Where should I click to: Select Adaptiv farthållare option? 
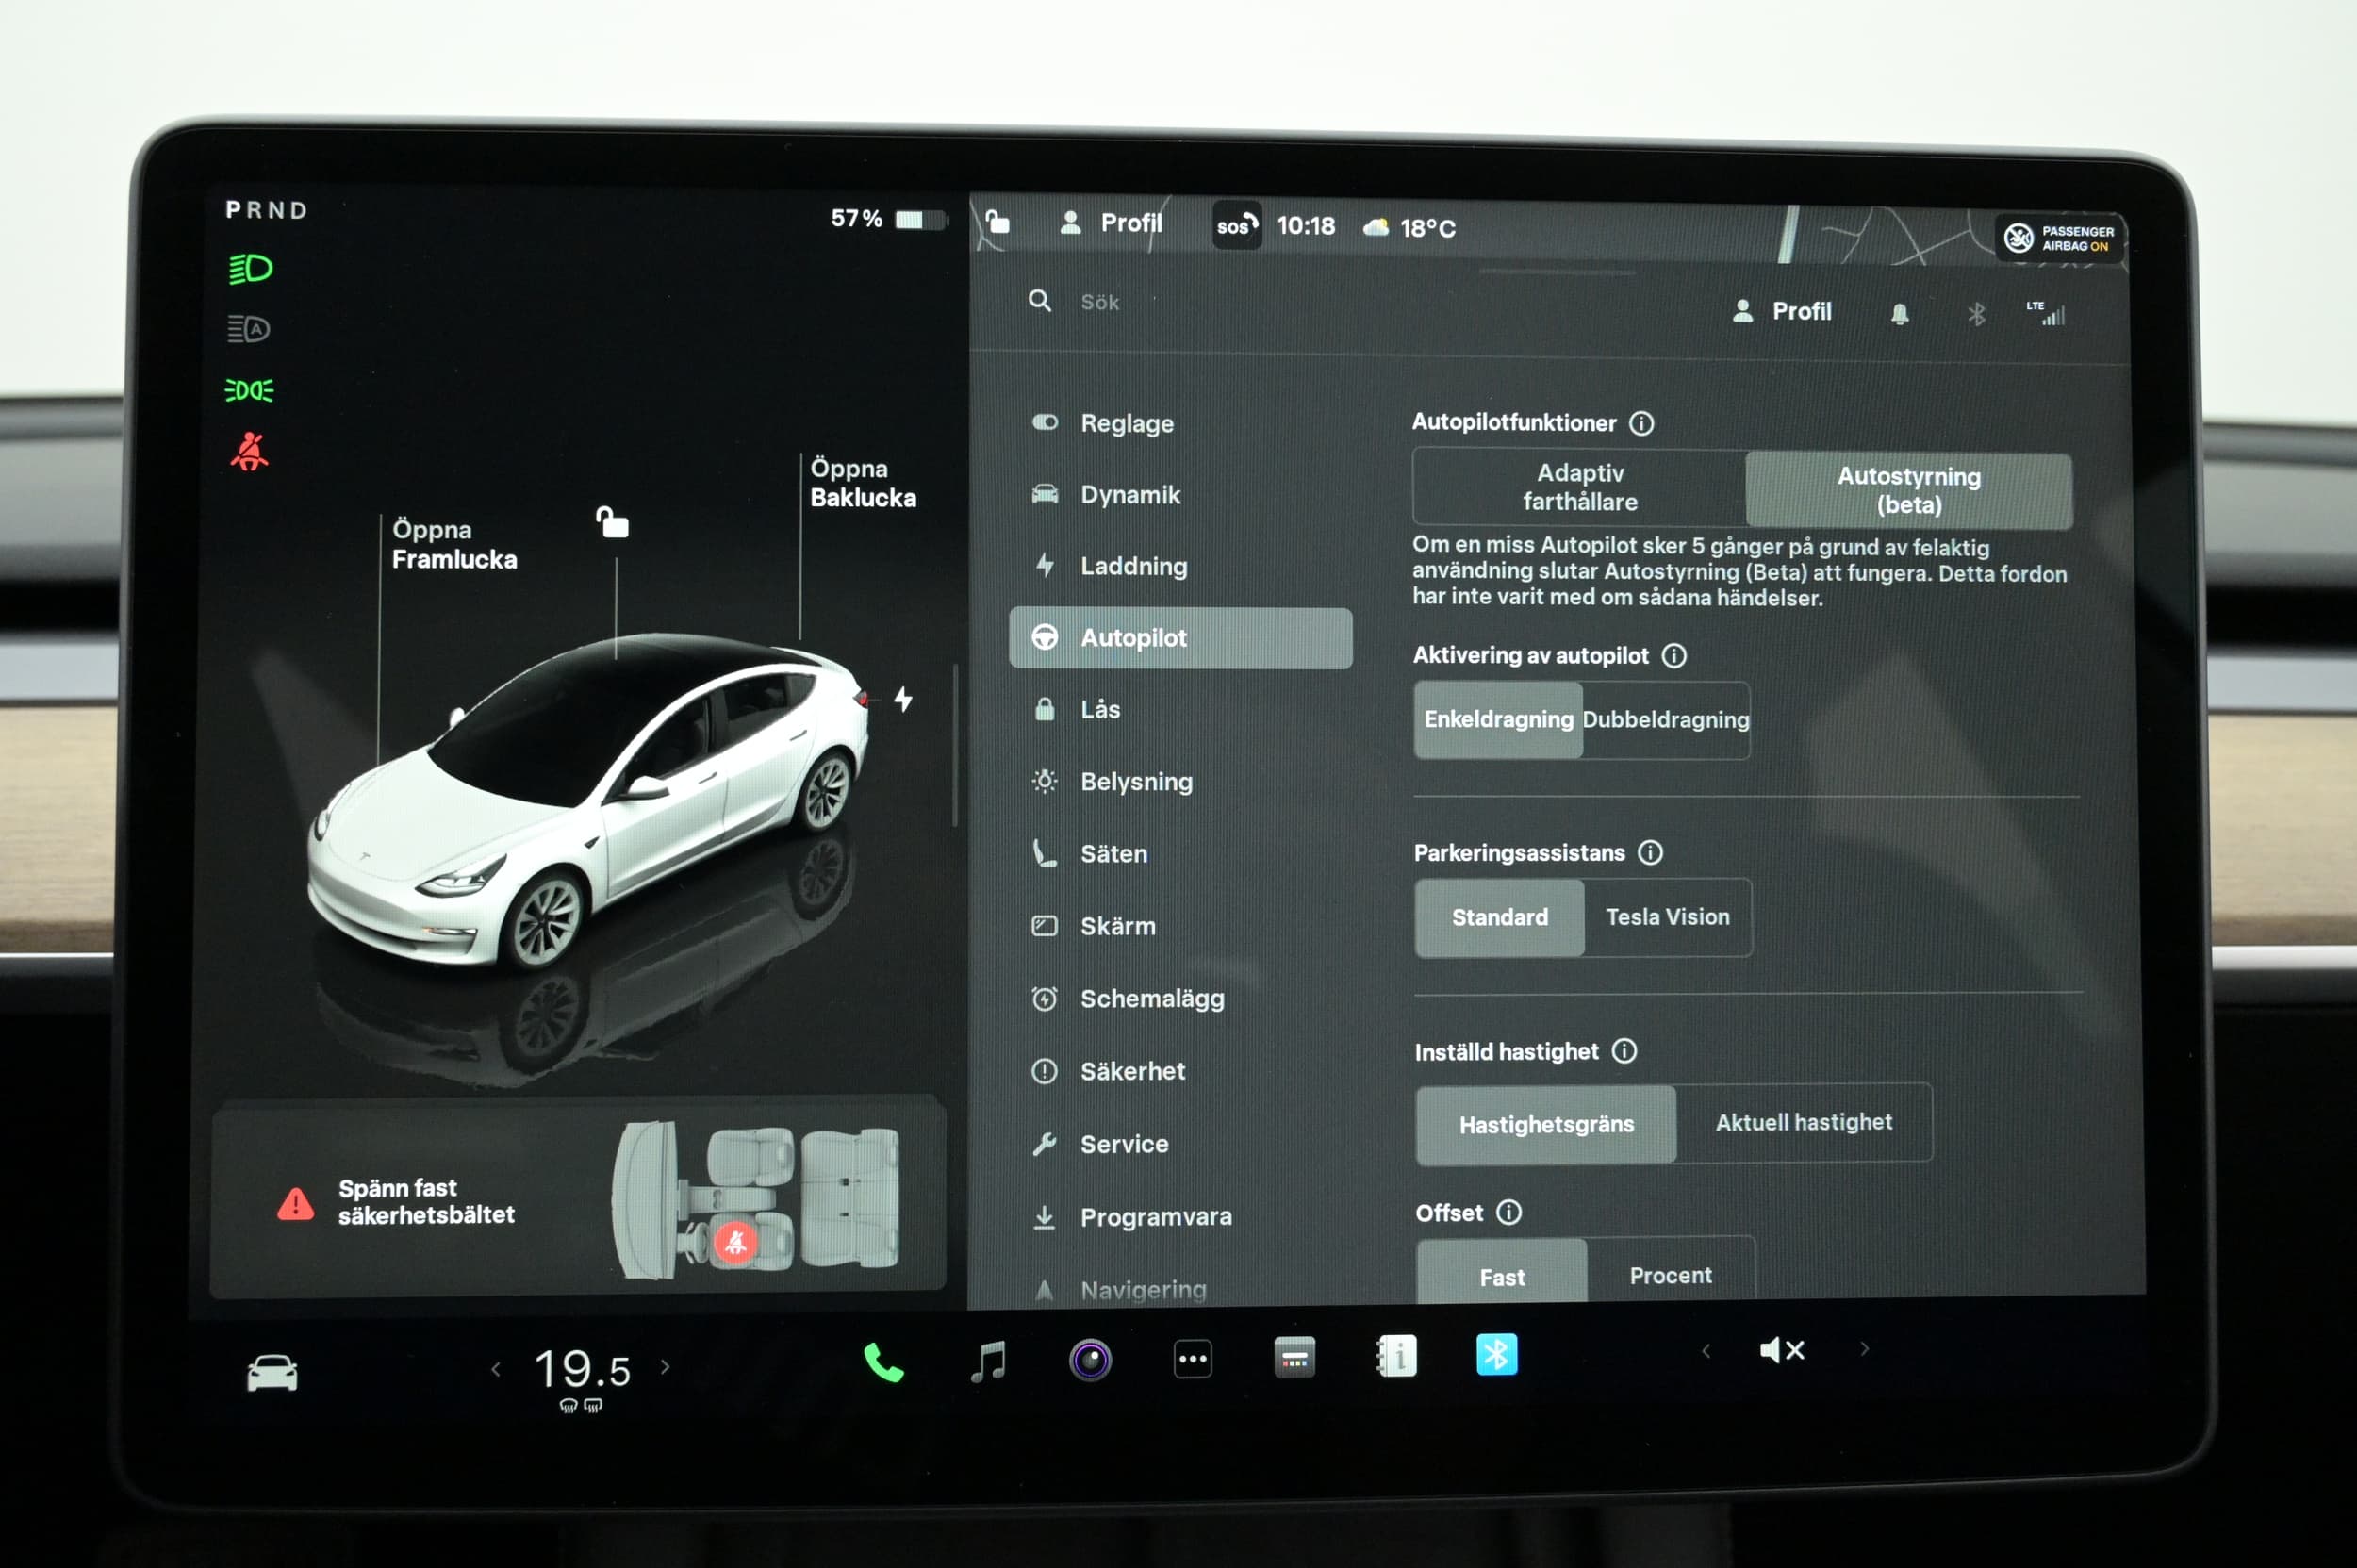pos(1579,487)
